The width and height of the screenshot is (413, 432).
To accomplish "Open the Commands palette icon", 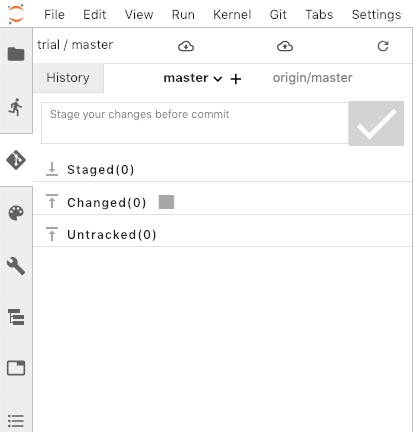I will point(16,213).
